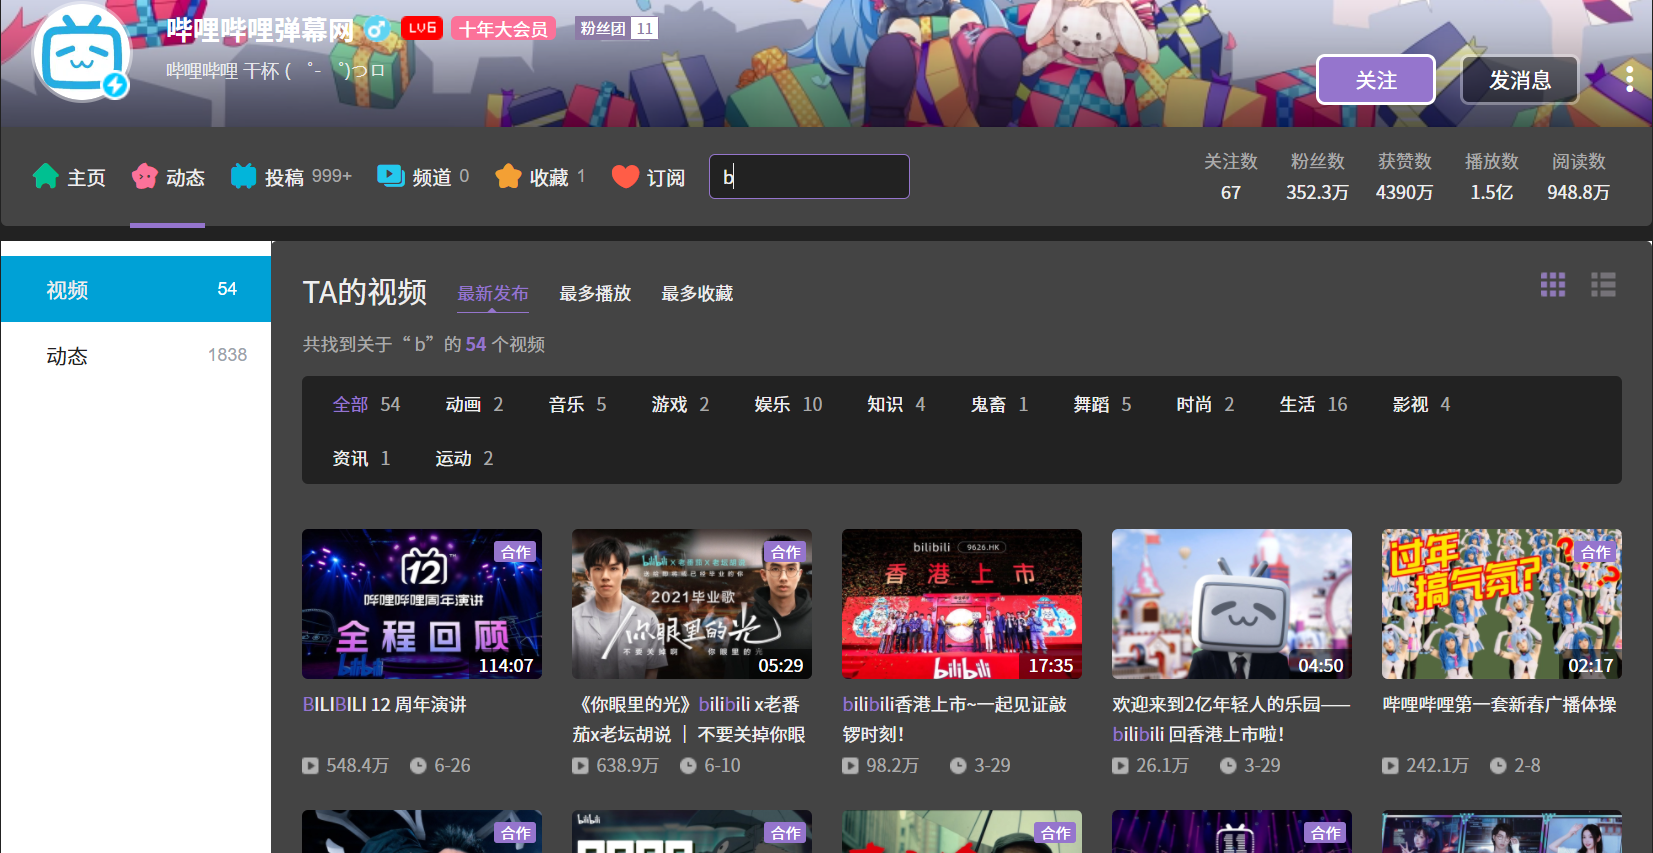Open the 动态 tab in navigation bar
The height and width of the screenshot is (853, 1653).
[x=168, y=177]
